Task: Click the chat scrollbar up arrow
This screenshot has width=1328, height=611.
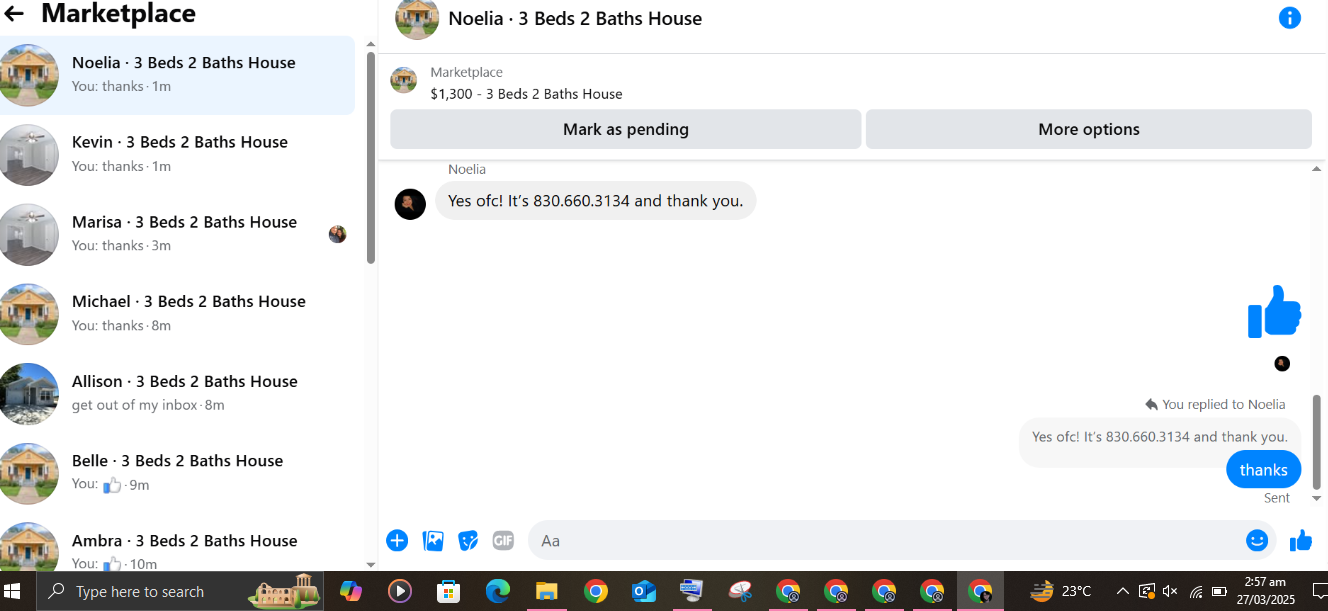Action: (x=1316, y=169)
